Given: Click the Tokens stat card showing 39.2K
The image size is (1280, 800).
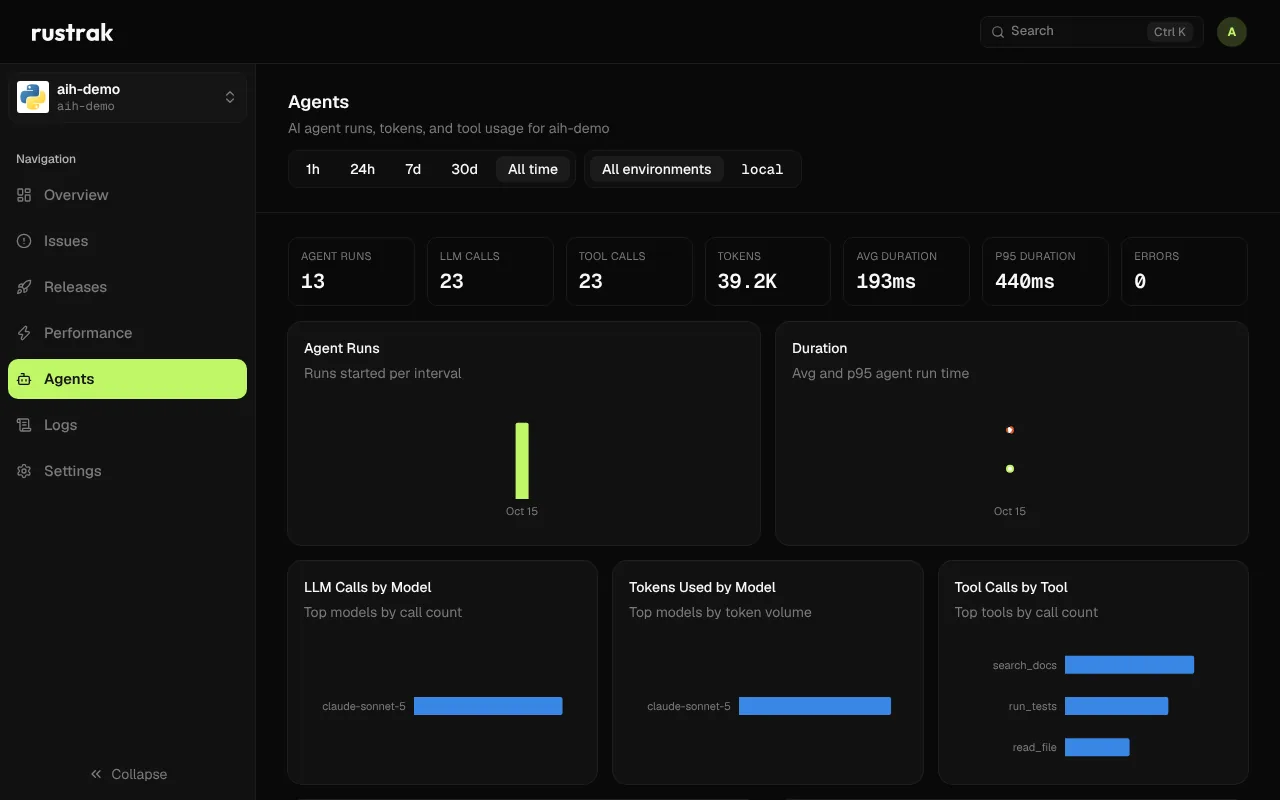Looking at the screenshot, I should tap(767, 271).
